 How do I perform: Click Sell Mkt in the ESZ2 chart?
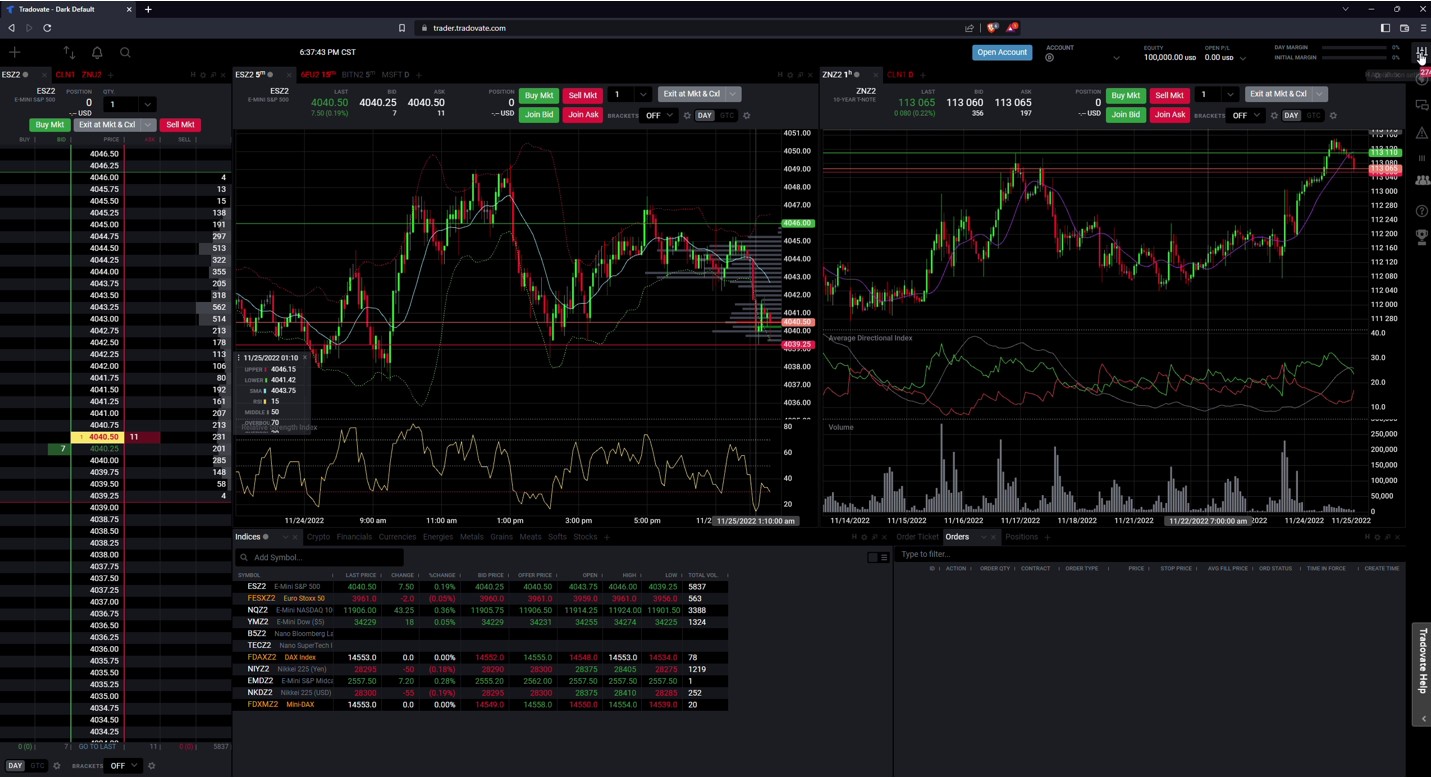coord(582,95)
